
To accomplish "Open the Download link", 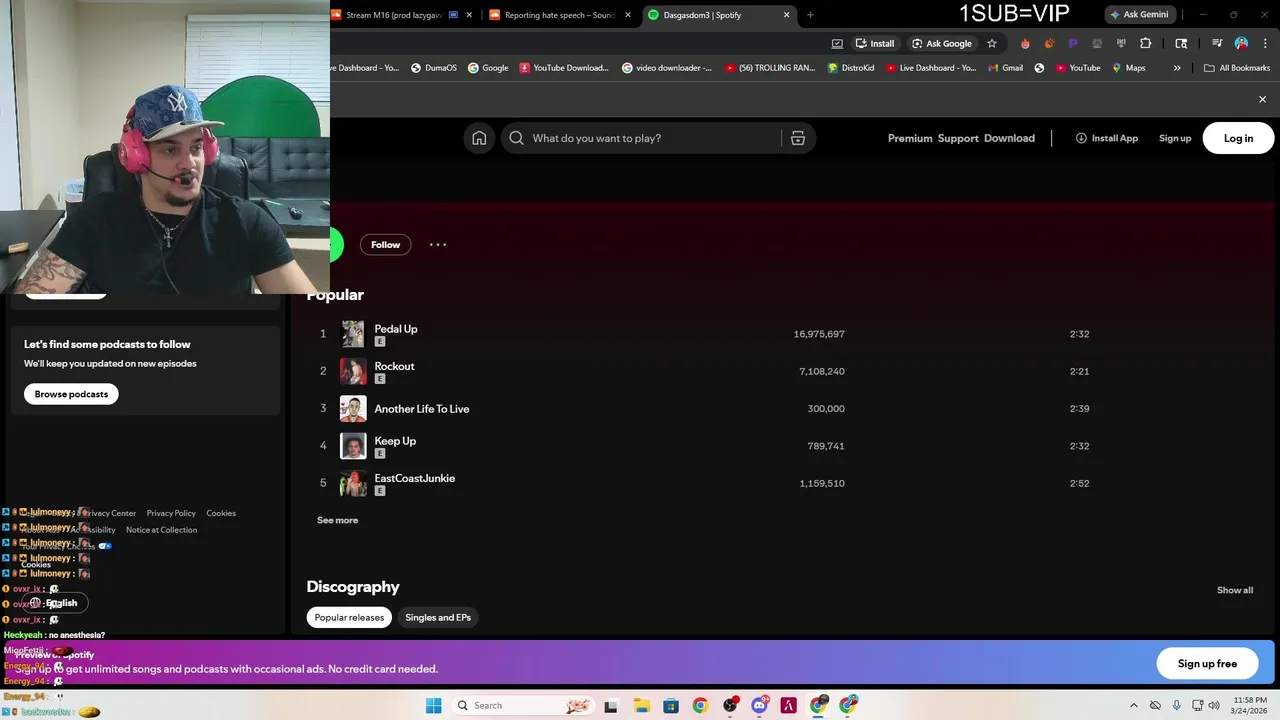I will (1009, 138).
